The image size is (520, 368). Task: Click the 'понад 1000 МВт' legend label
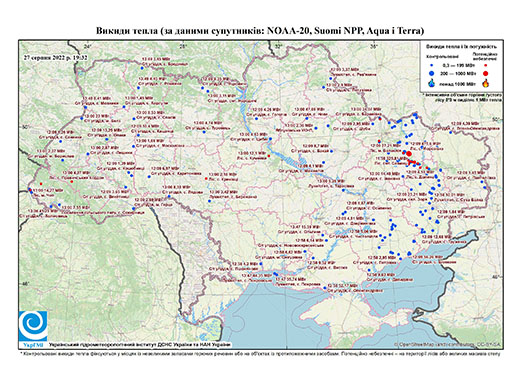point(458,83)
